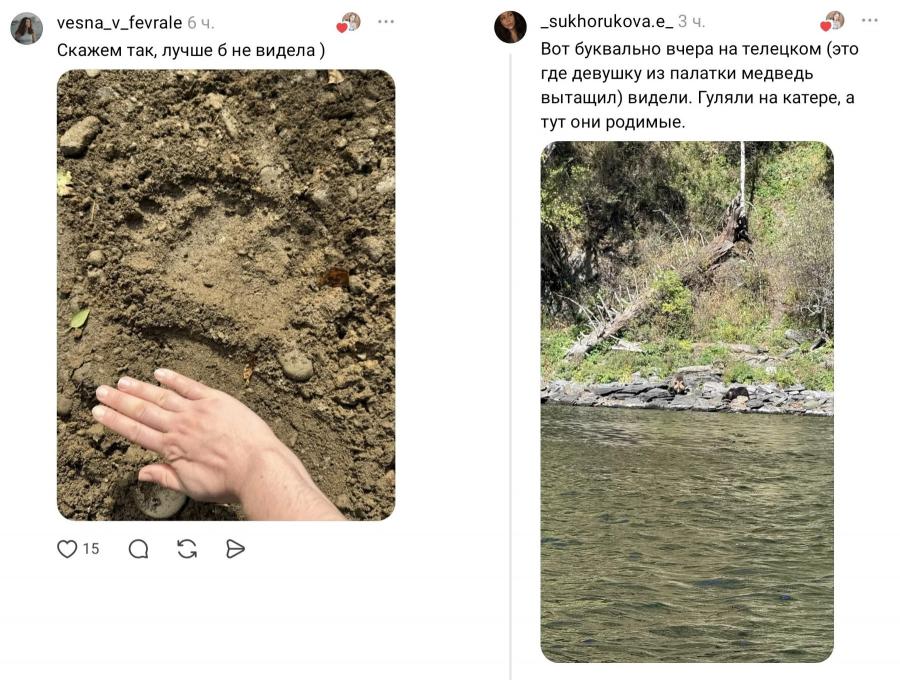Screen dimensions: 900x680
Task: Open three-dot menu on vesna_v_fevrale post
Action: [x=386, y=22]
